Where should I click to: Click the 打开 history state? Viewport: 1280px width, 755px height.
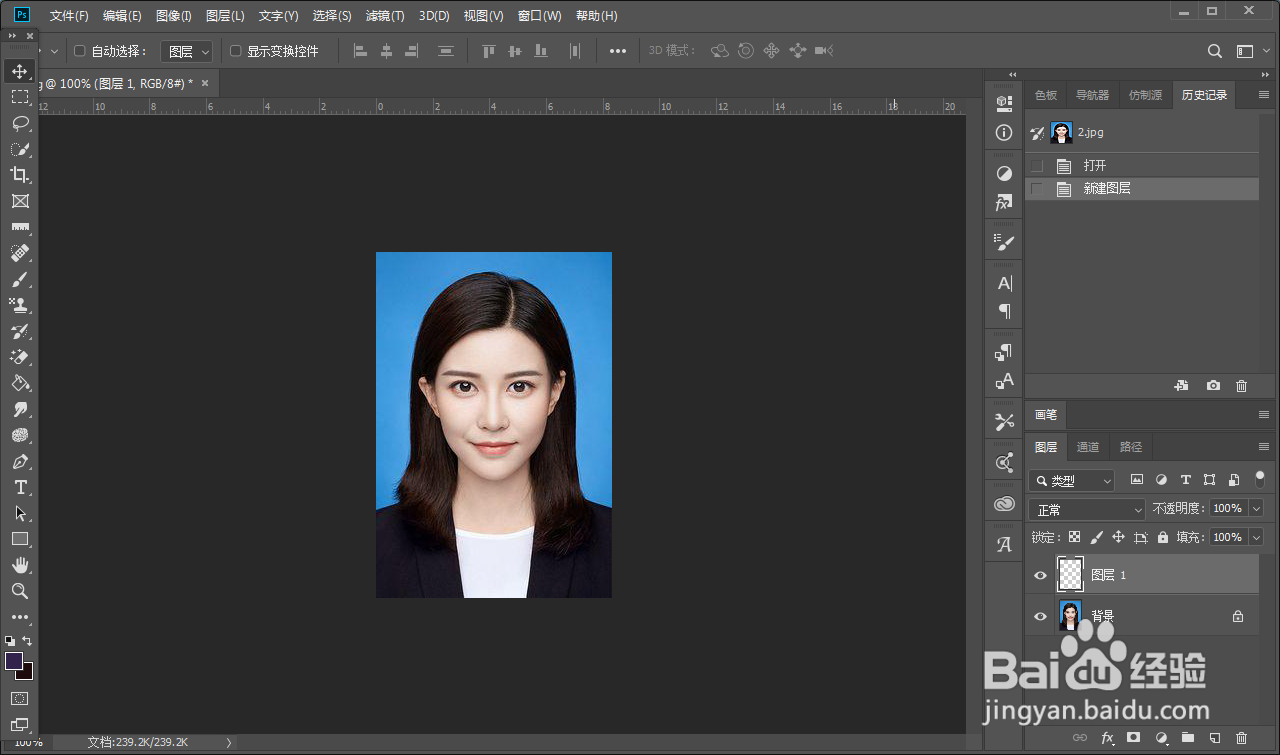click(x=1094, y=166)
